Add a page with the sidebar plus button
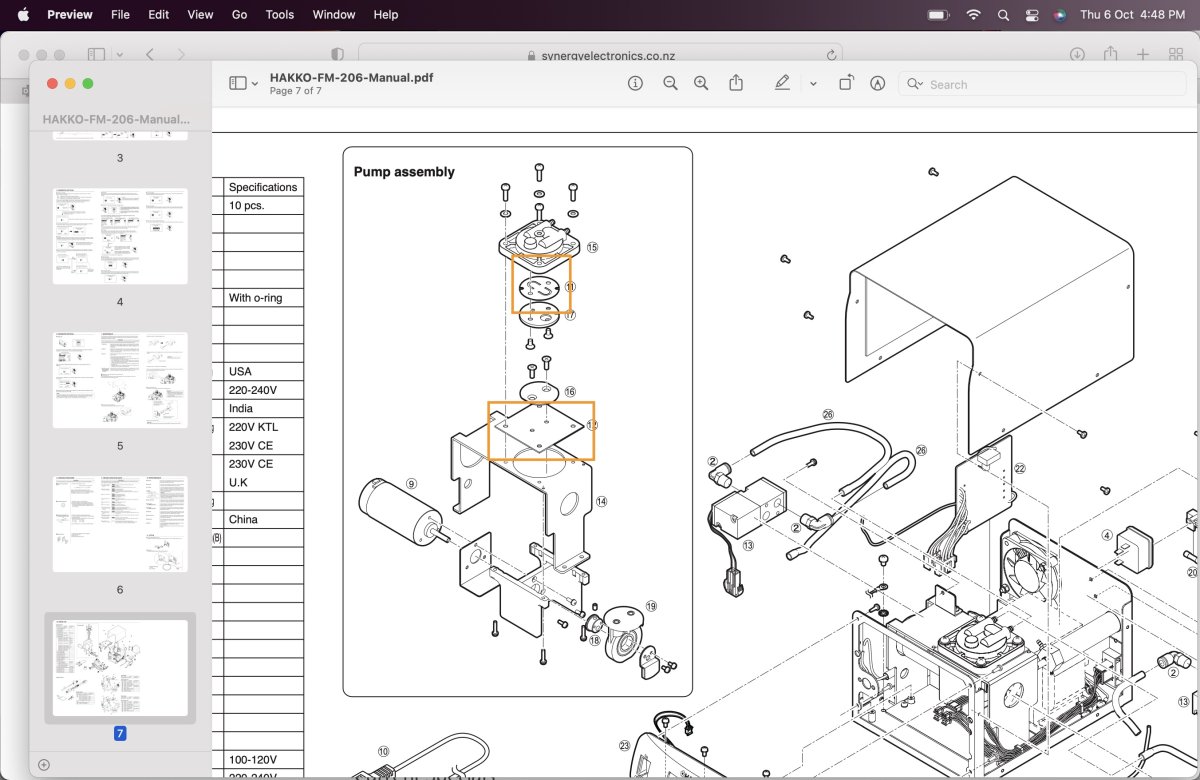Viewport: 1200px width, 780px height. click(43, 765)
